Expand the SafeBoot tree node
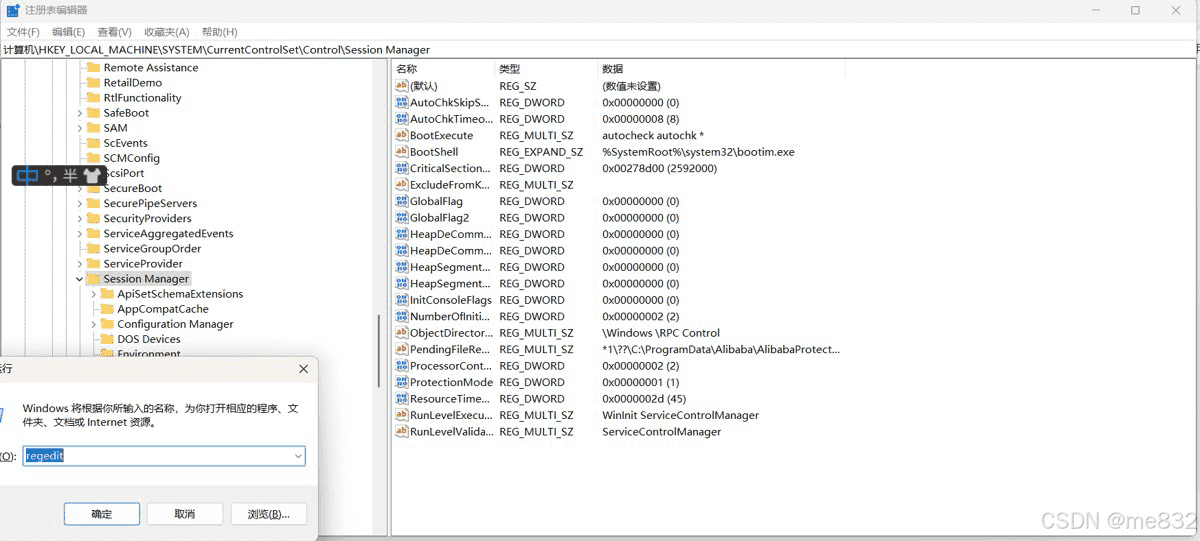The image size is (1200, 541). pyautogui.click(x=80, y=113)
